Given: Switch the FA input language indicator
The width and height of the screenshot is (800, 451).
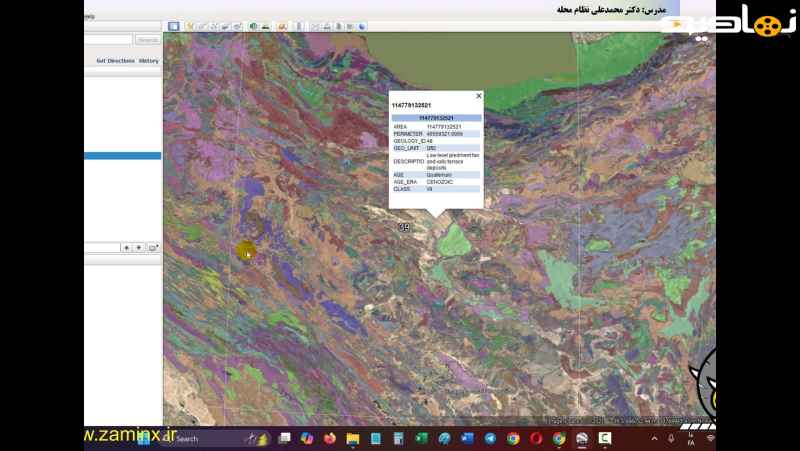Looking at the screenshot, I should (x=691, y=439).
